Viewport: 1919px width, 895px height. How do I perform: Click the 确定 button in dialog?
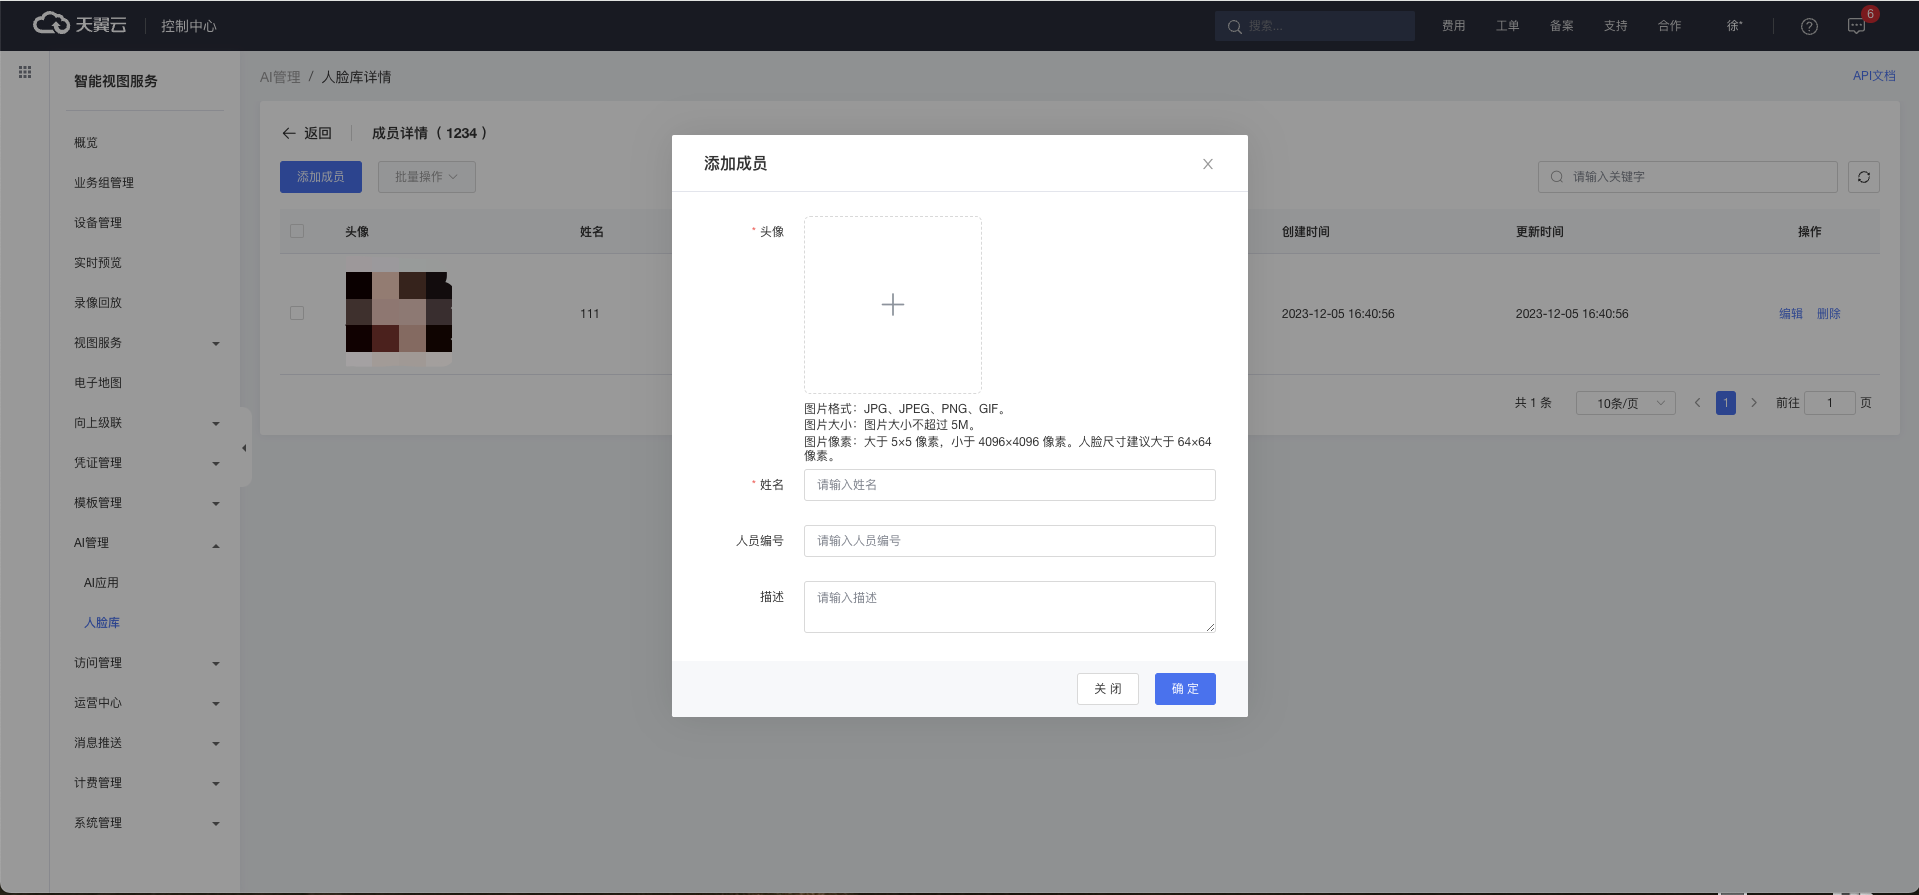[1184, 689]
